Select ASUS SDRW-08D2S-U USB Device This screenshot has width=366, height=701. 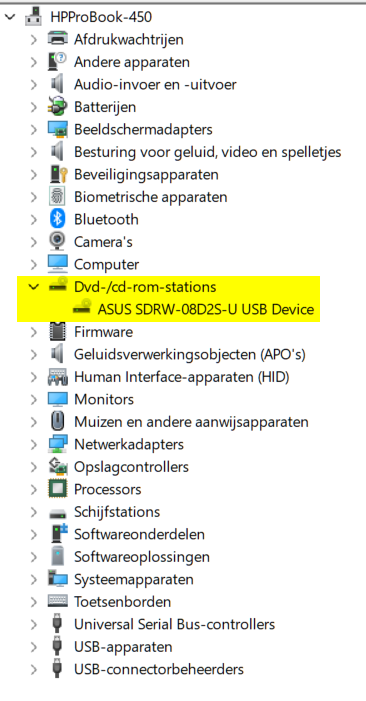coord(206,309)
